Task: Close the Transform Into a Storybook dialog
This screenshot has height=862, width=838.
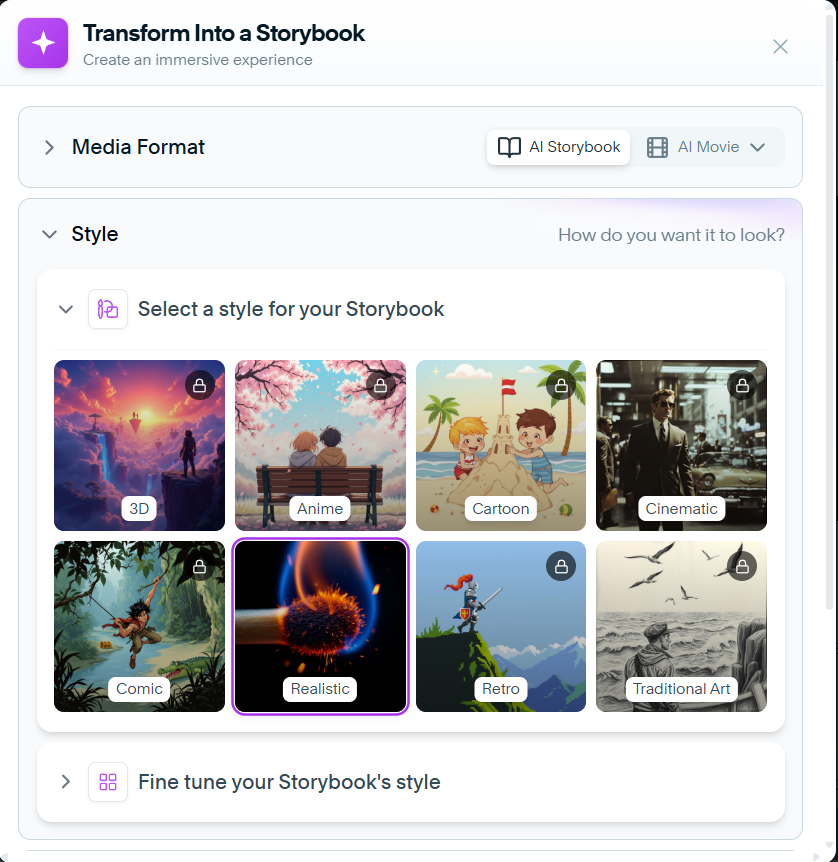Action: pos(780,47)
